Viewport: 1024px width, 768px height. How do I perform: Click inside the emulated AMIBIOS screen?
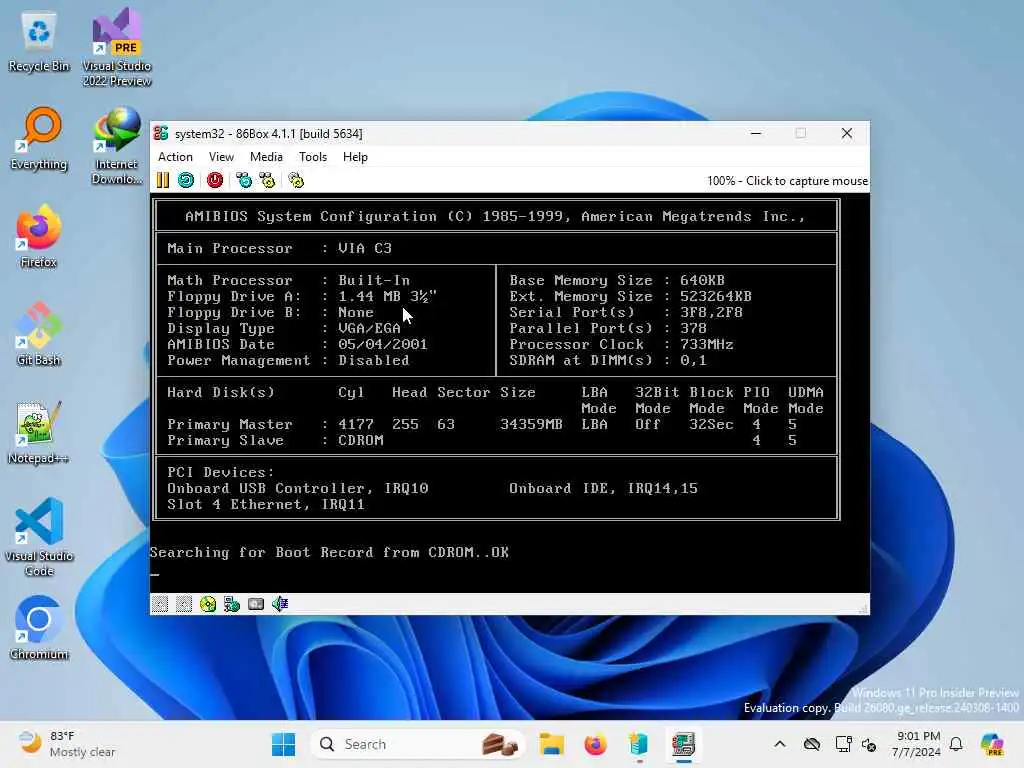click(509, 392)
